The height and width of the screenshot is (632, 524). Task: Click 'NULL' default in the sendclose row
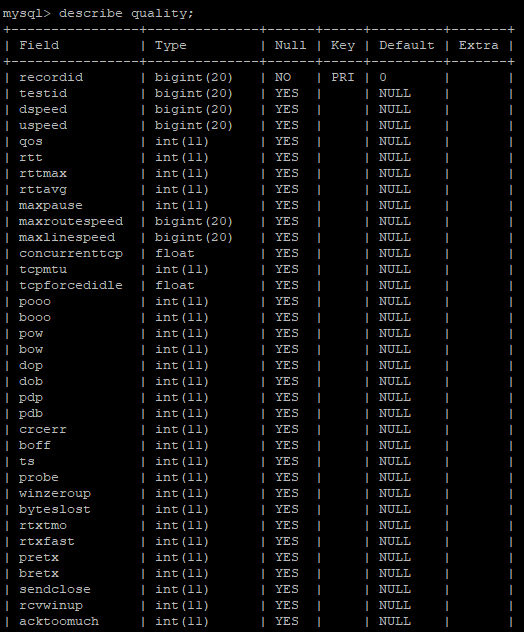point(395,589)
